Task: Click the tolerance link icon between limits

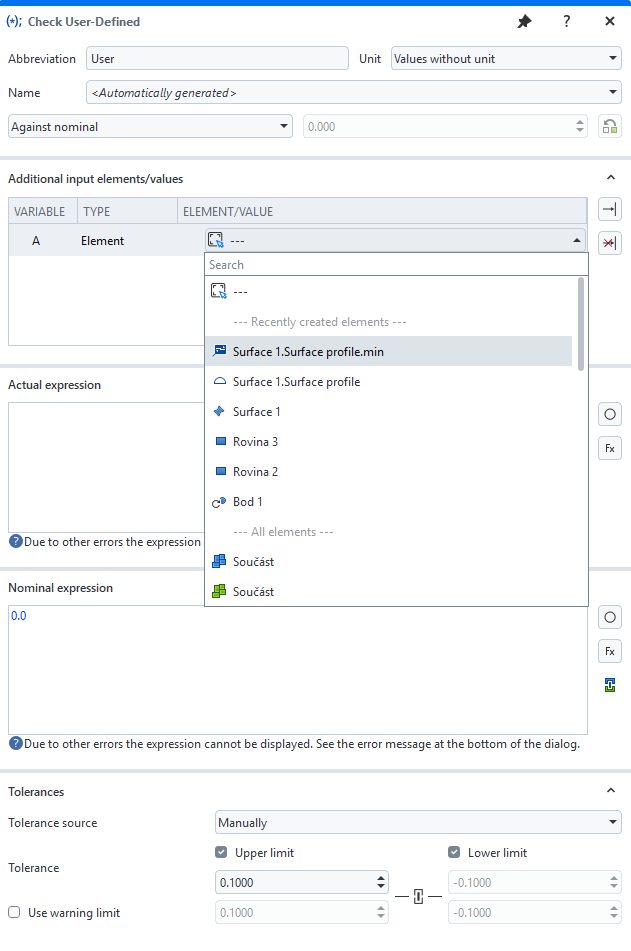Action: [x=418, y=896]
